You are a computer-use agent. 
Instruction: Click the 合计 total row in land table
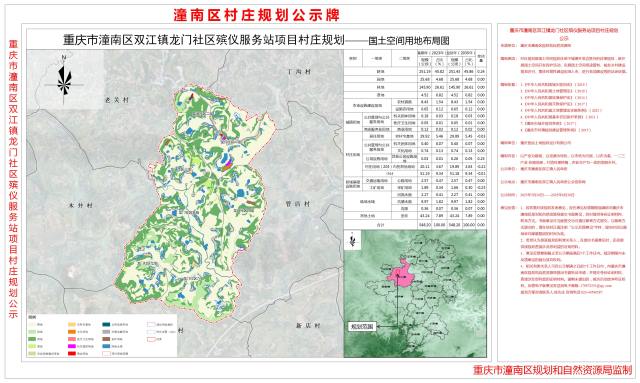(x=415, y=225)
